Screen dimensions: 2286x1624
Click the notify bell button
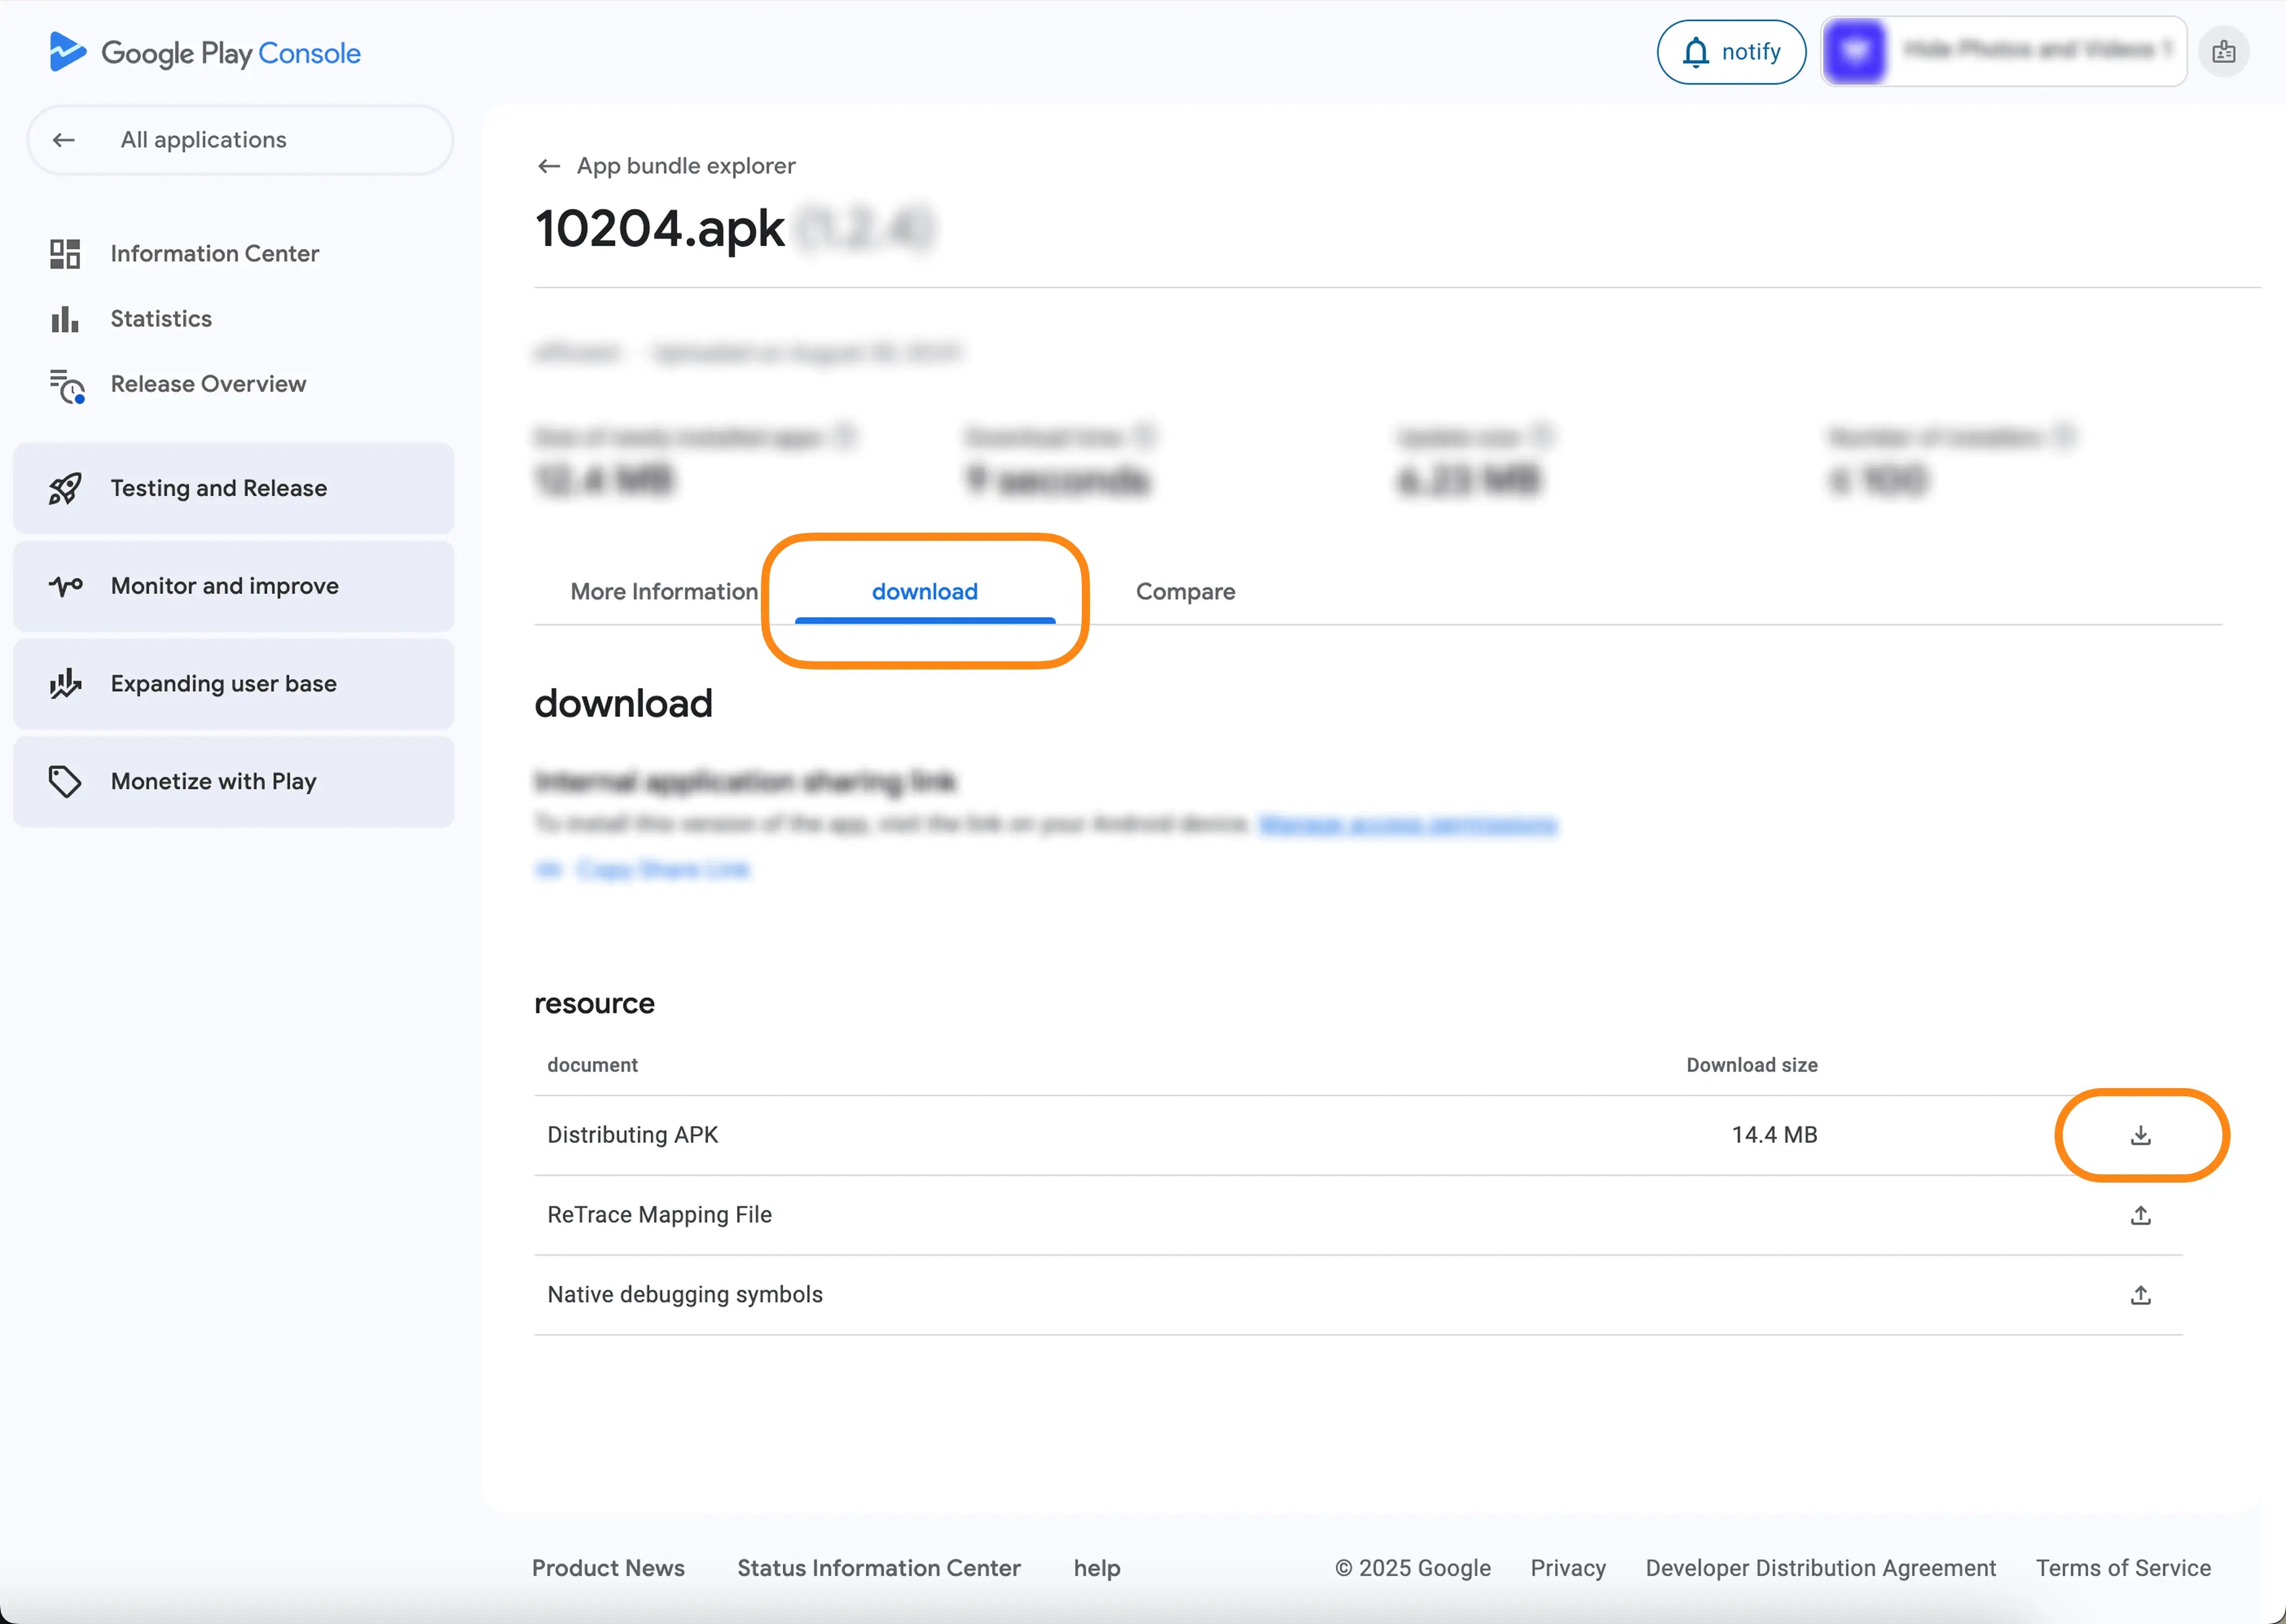pyautogui.click(x=1731, y=52)
